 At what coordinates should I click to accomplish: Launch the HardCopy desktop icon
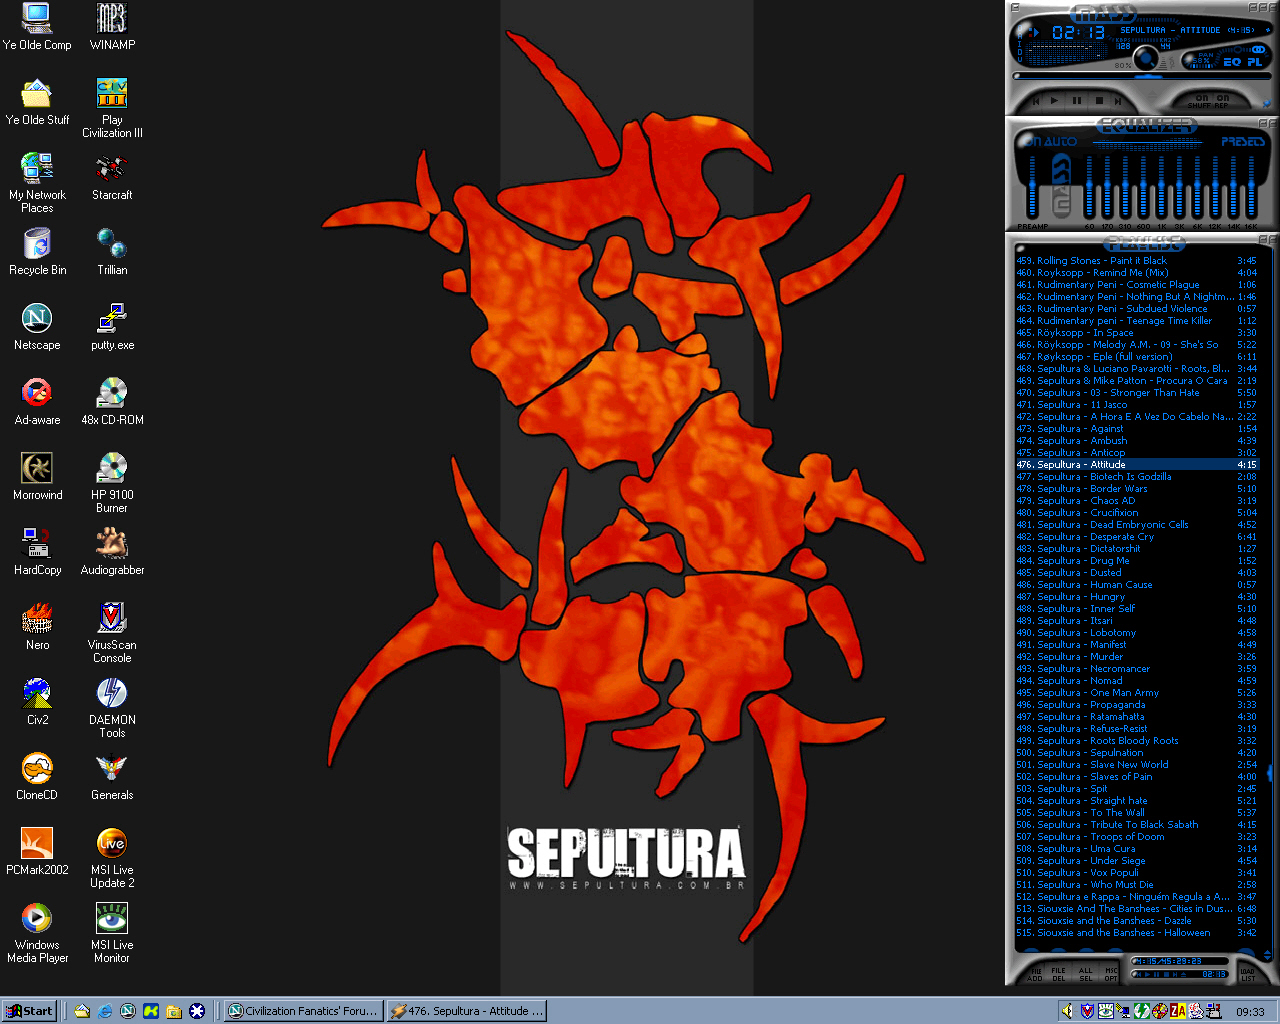37,551
